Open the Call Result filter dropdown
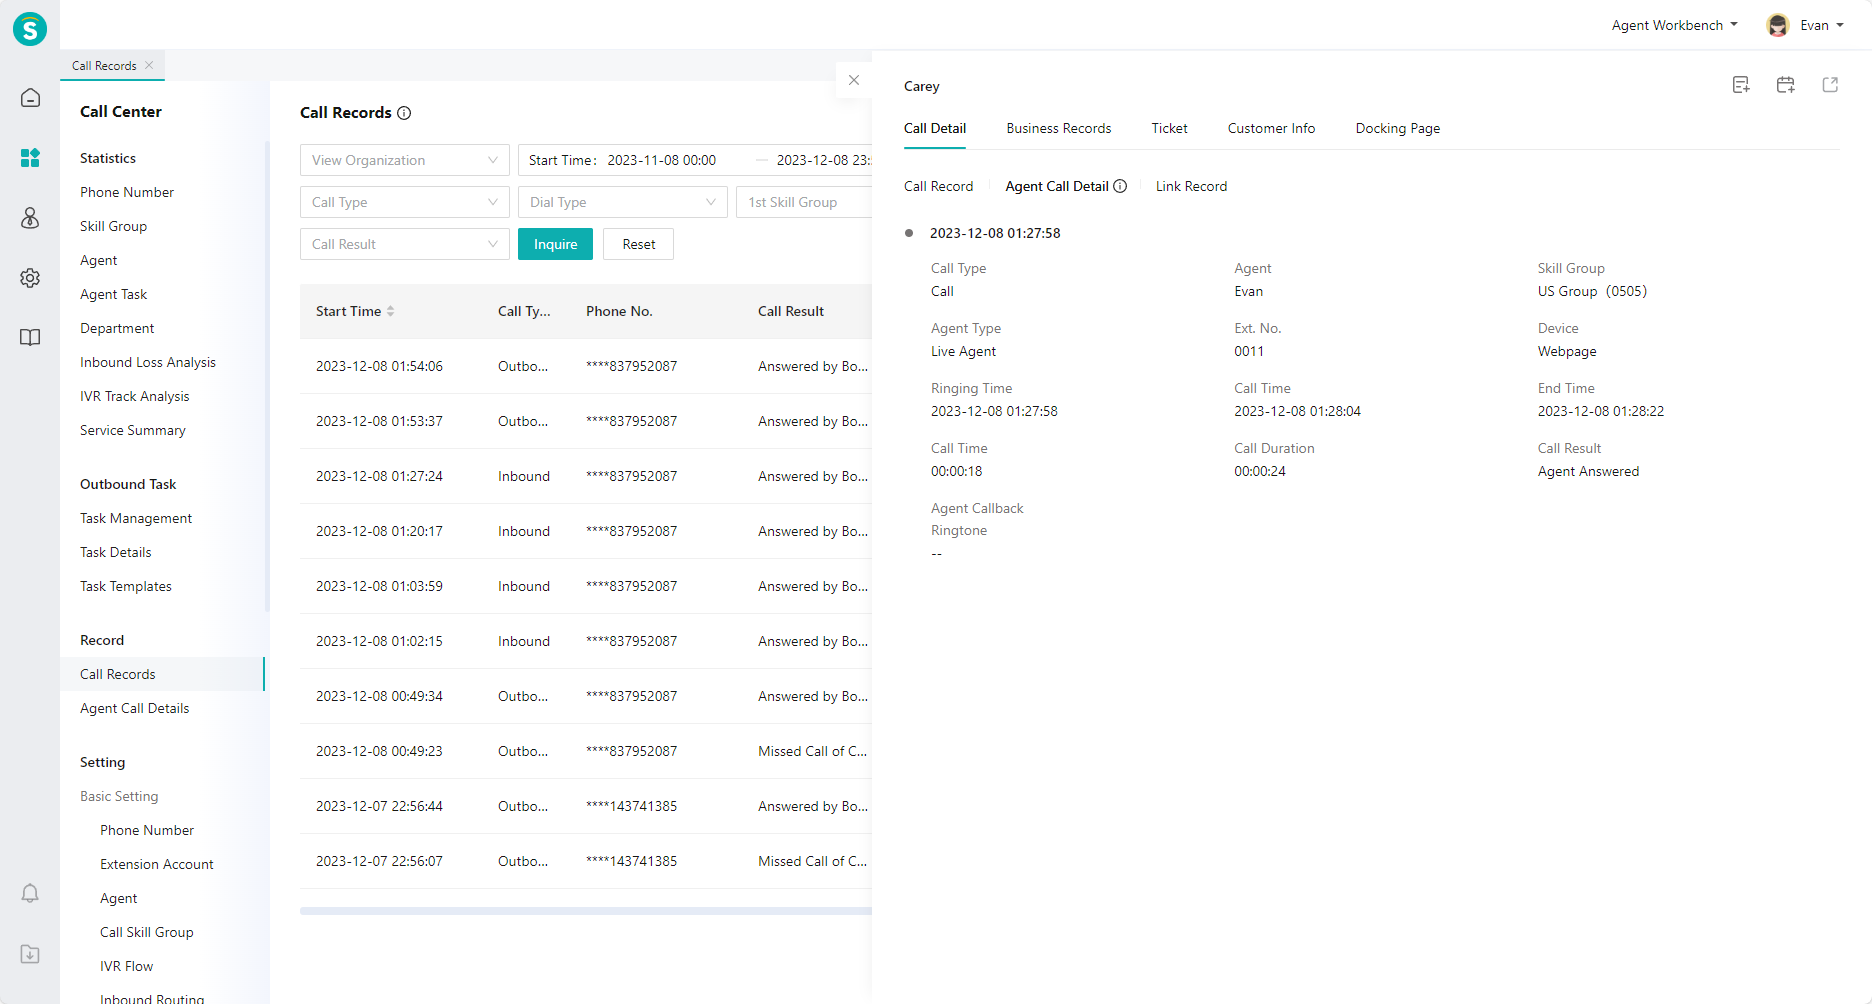Image resolution: width=1872 pixels, height=1004 pixels. (x=405, y=244)
